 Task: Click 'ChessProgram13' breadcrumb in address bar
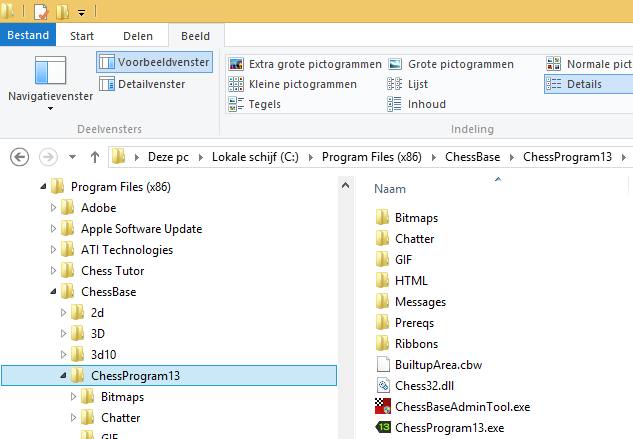click(567, 157)
